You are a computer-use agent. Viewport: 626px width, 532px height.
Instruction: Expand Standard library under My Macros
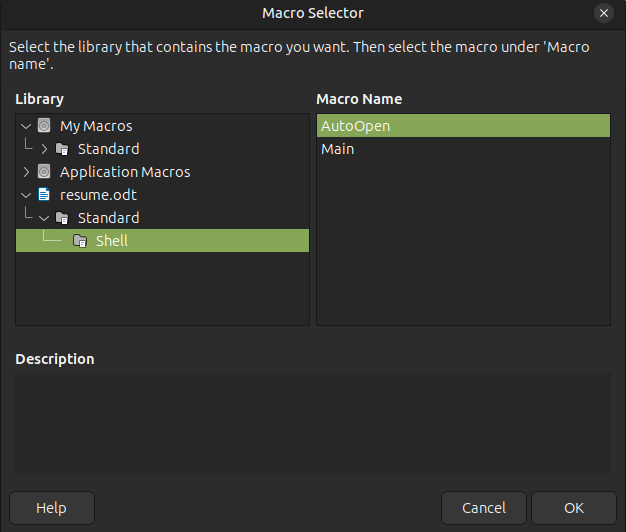(x=44, y=149)
